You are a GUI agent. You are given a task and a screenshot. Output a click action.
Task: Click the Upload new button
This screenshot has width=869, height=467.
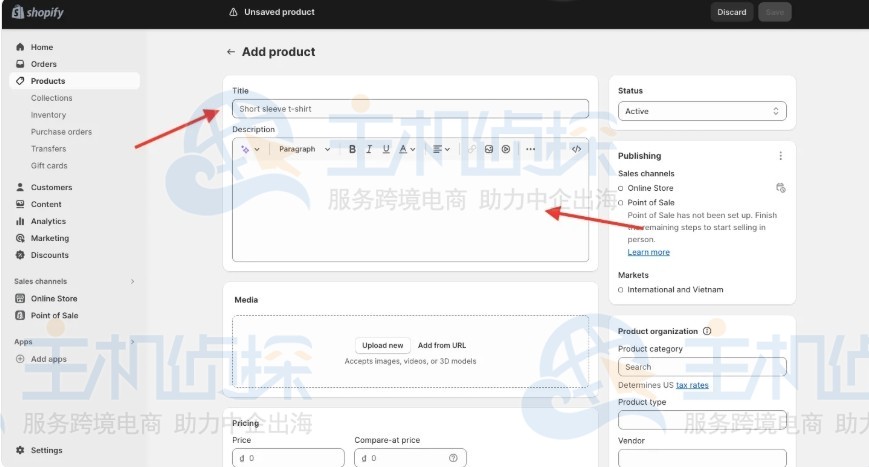[382, 345]
